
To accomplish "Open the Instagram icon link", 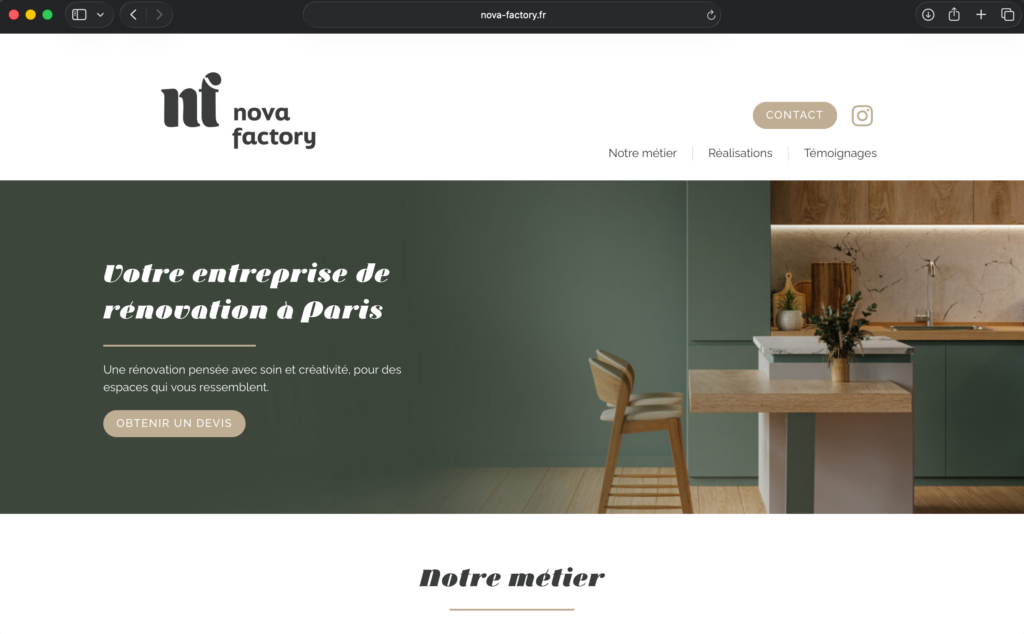I will click(862, 116).
